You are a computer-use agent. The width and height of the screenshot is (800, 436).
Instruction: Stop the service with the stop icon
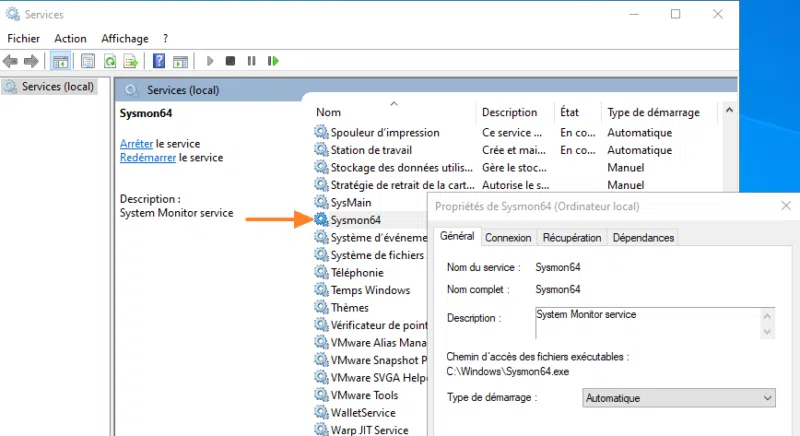coord(231,61)
